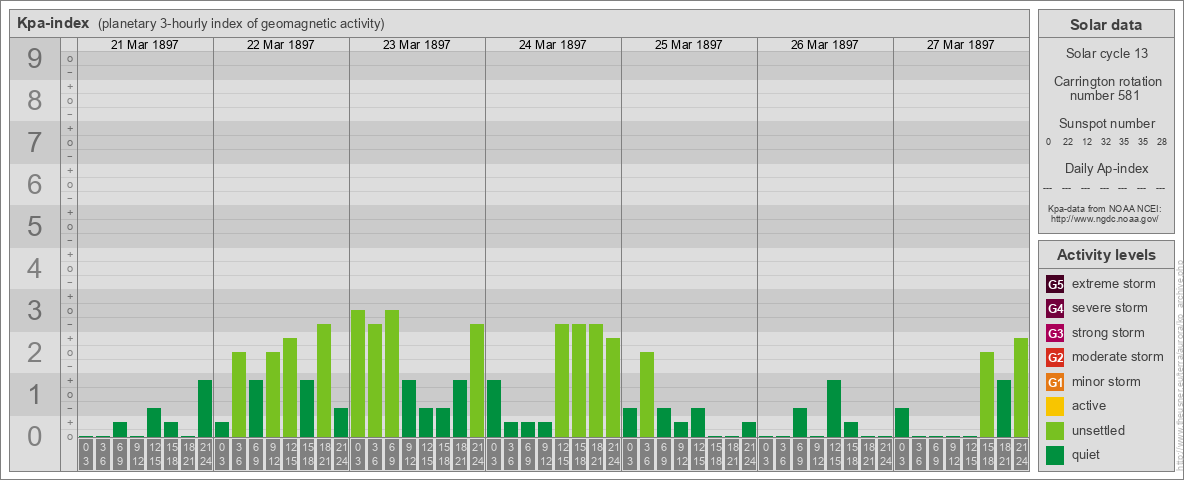Click the 22 Mar 18-21h bar

point(324,380)
